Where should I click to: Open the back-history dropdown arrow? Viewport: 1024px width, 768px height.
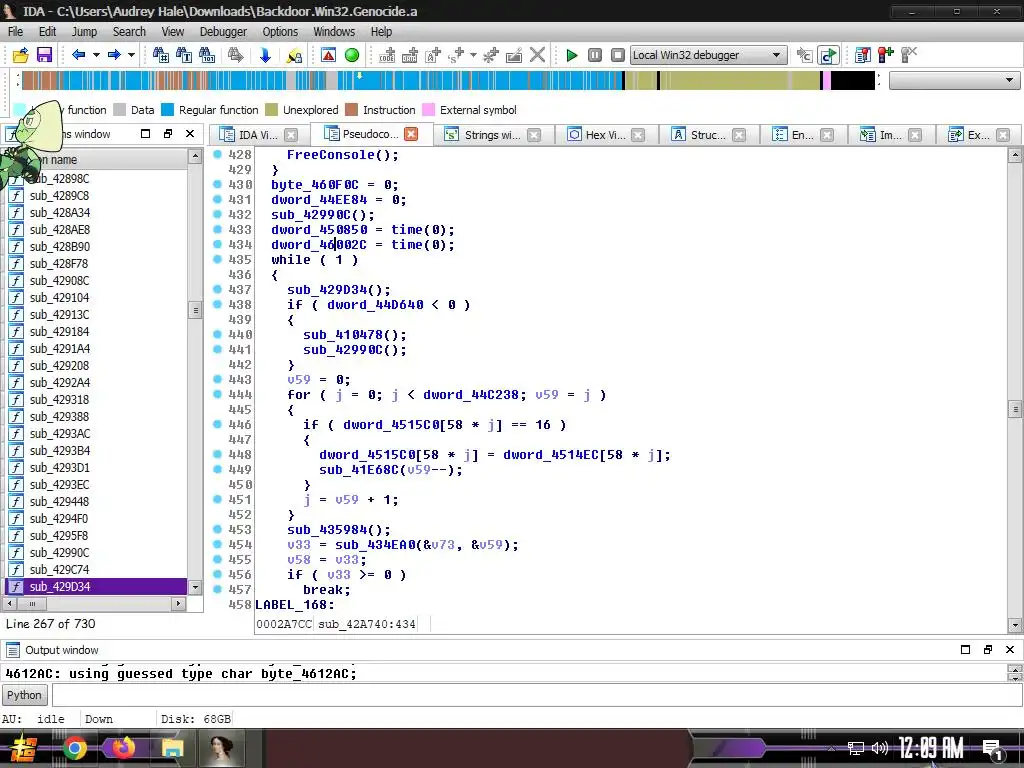96,55
